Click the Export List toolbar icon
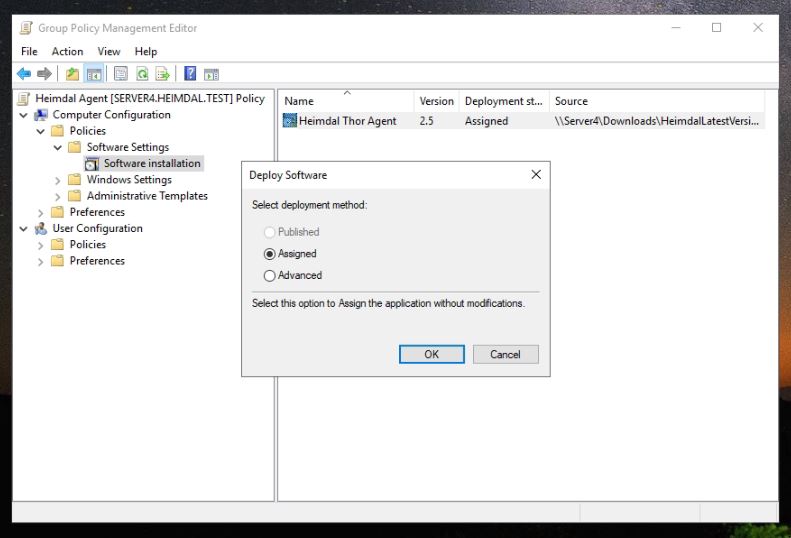791x538 pixels. 162,74
